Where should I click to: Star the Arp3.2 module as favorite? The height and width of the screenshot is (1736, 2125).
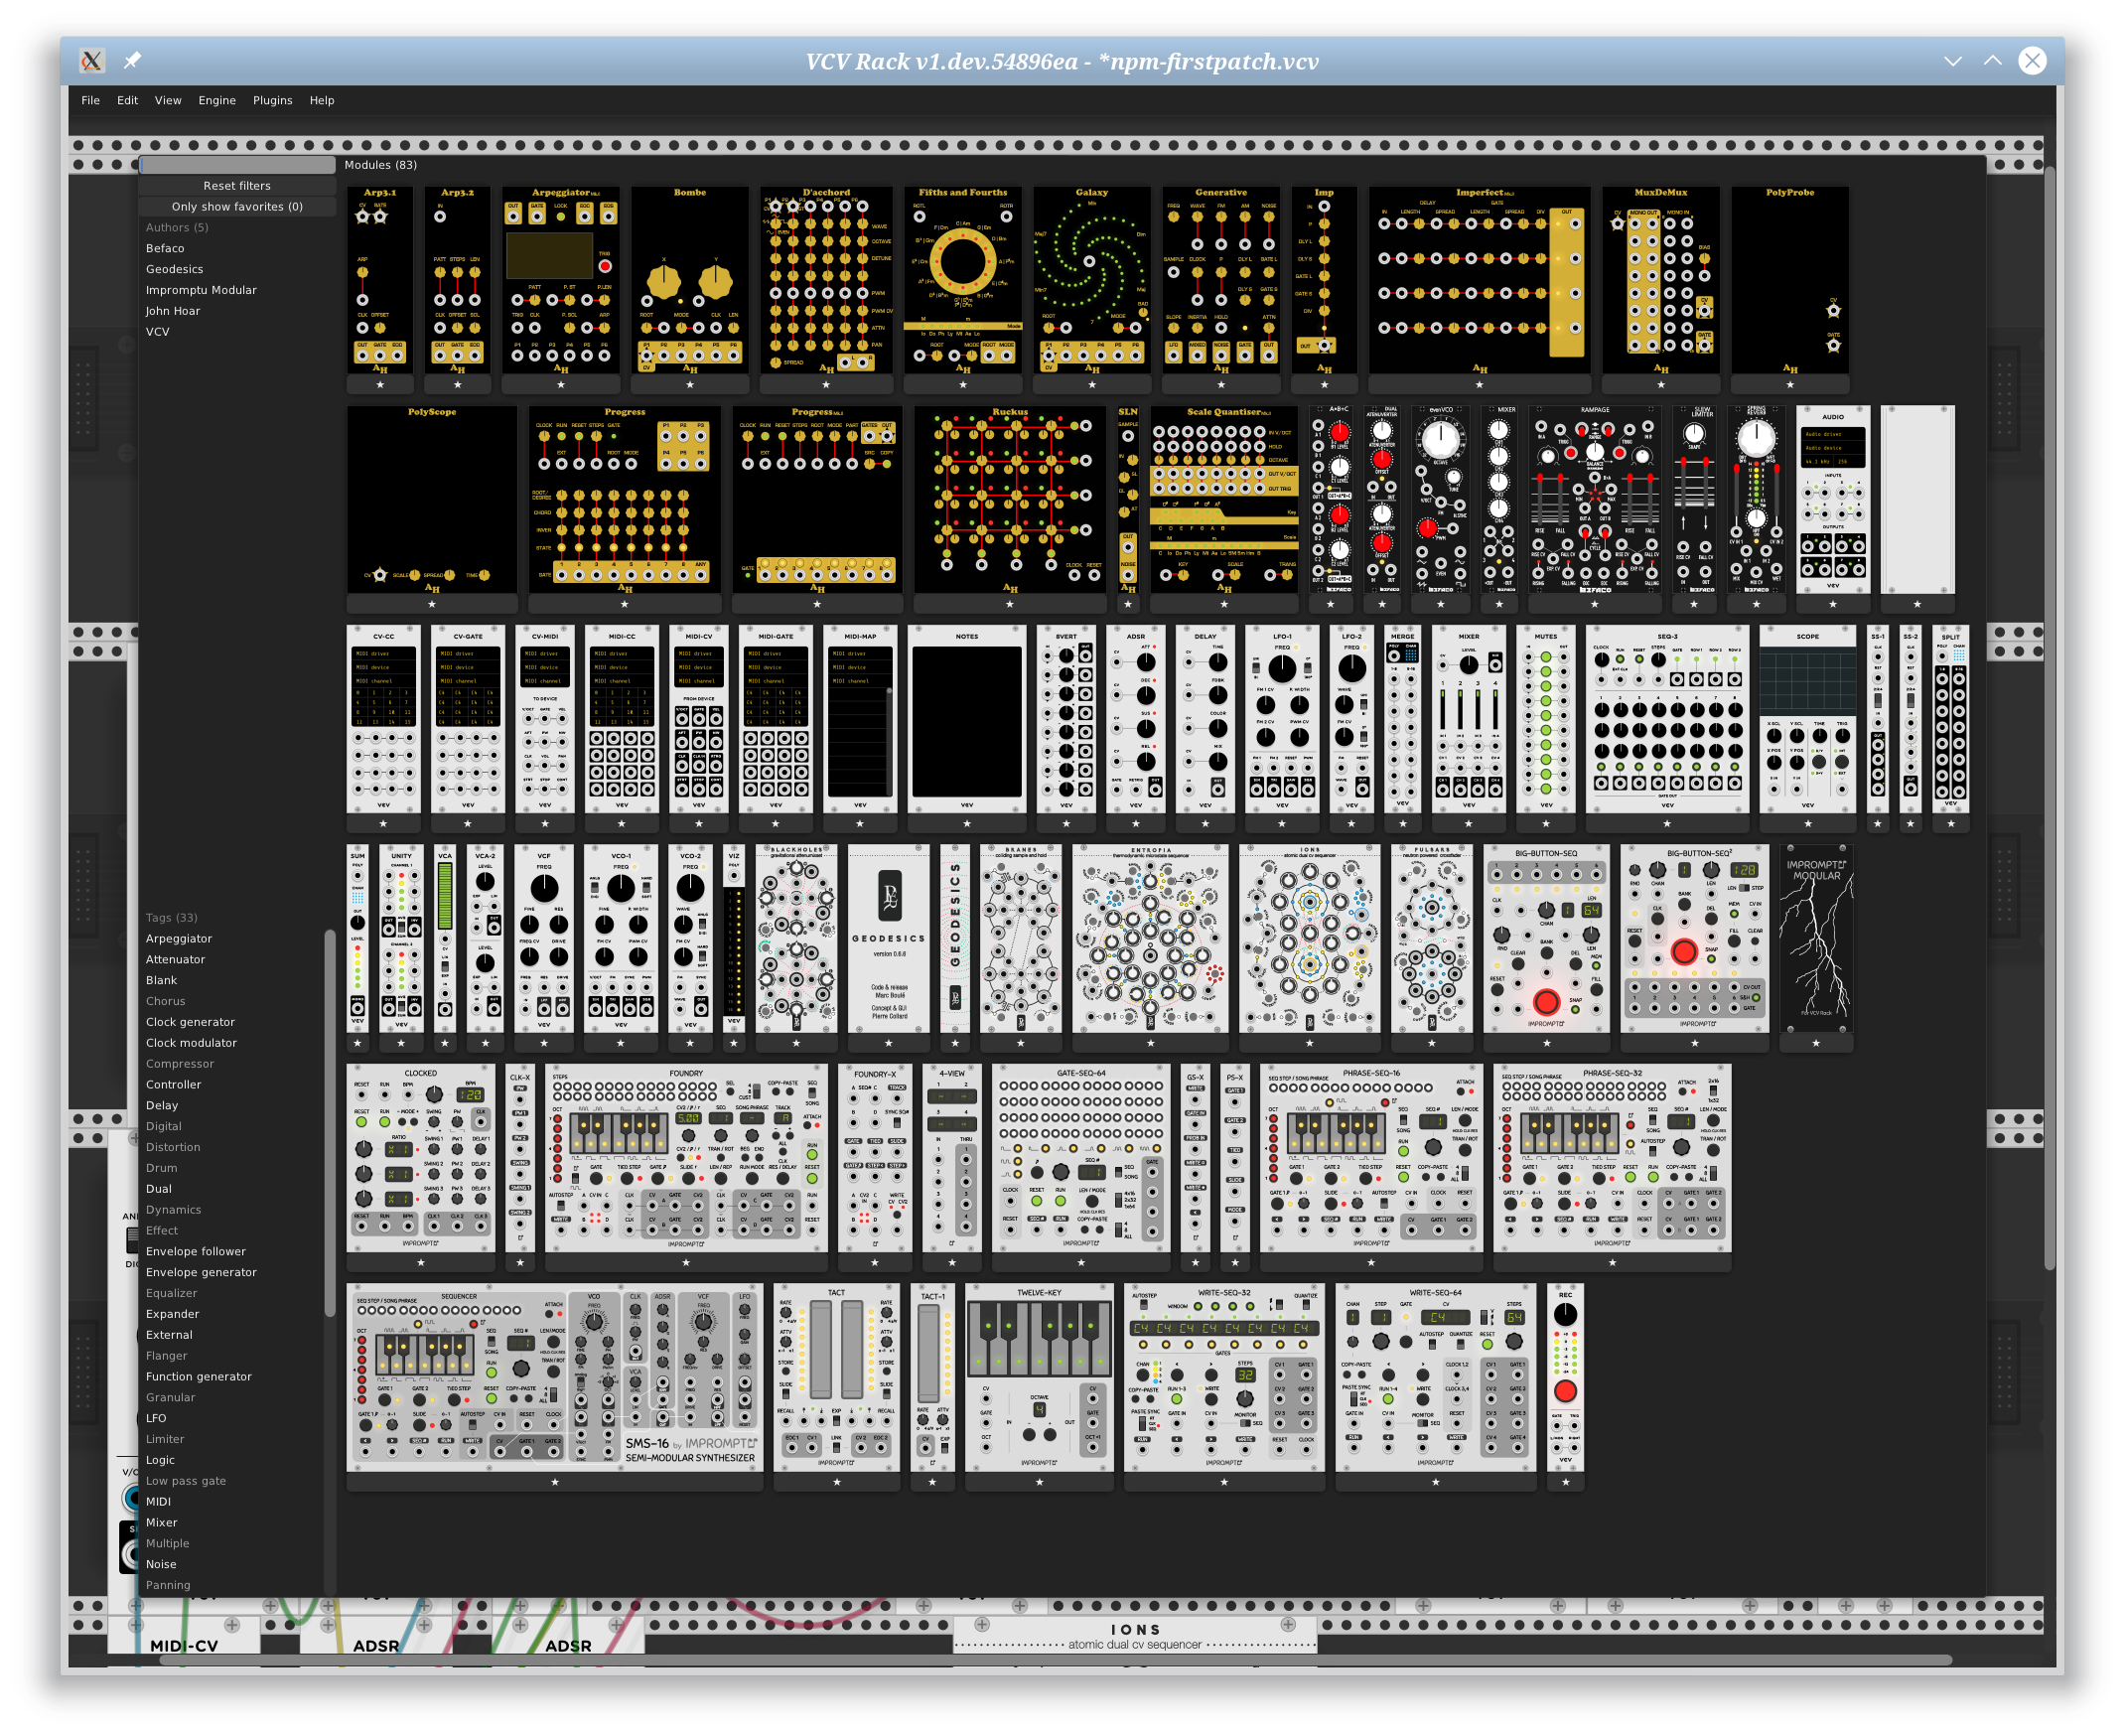point(458,385)
